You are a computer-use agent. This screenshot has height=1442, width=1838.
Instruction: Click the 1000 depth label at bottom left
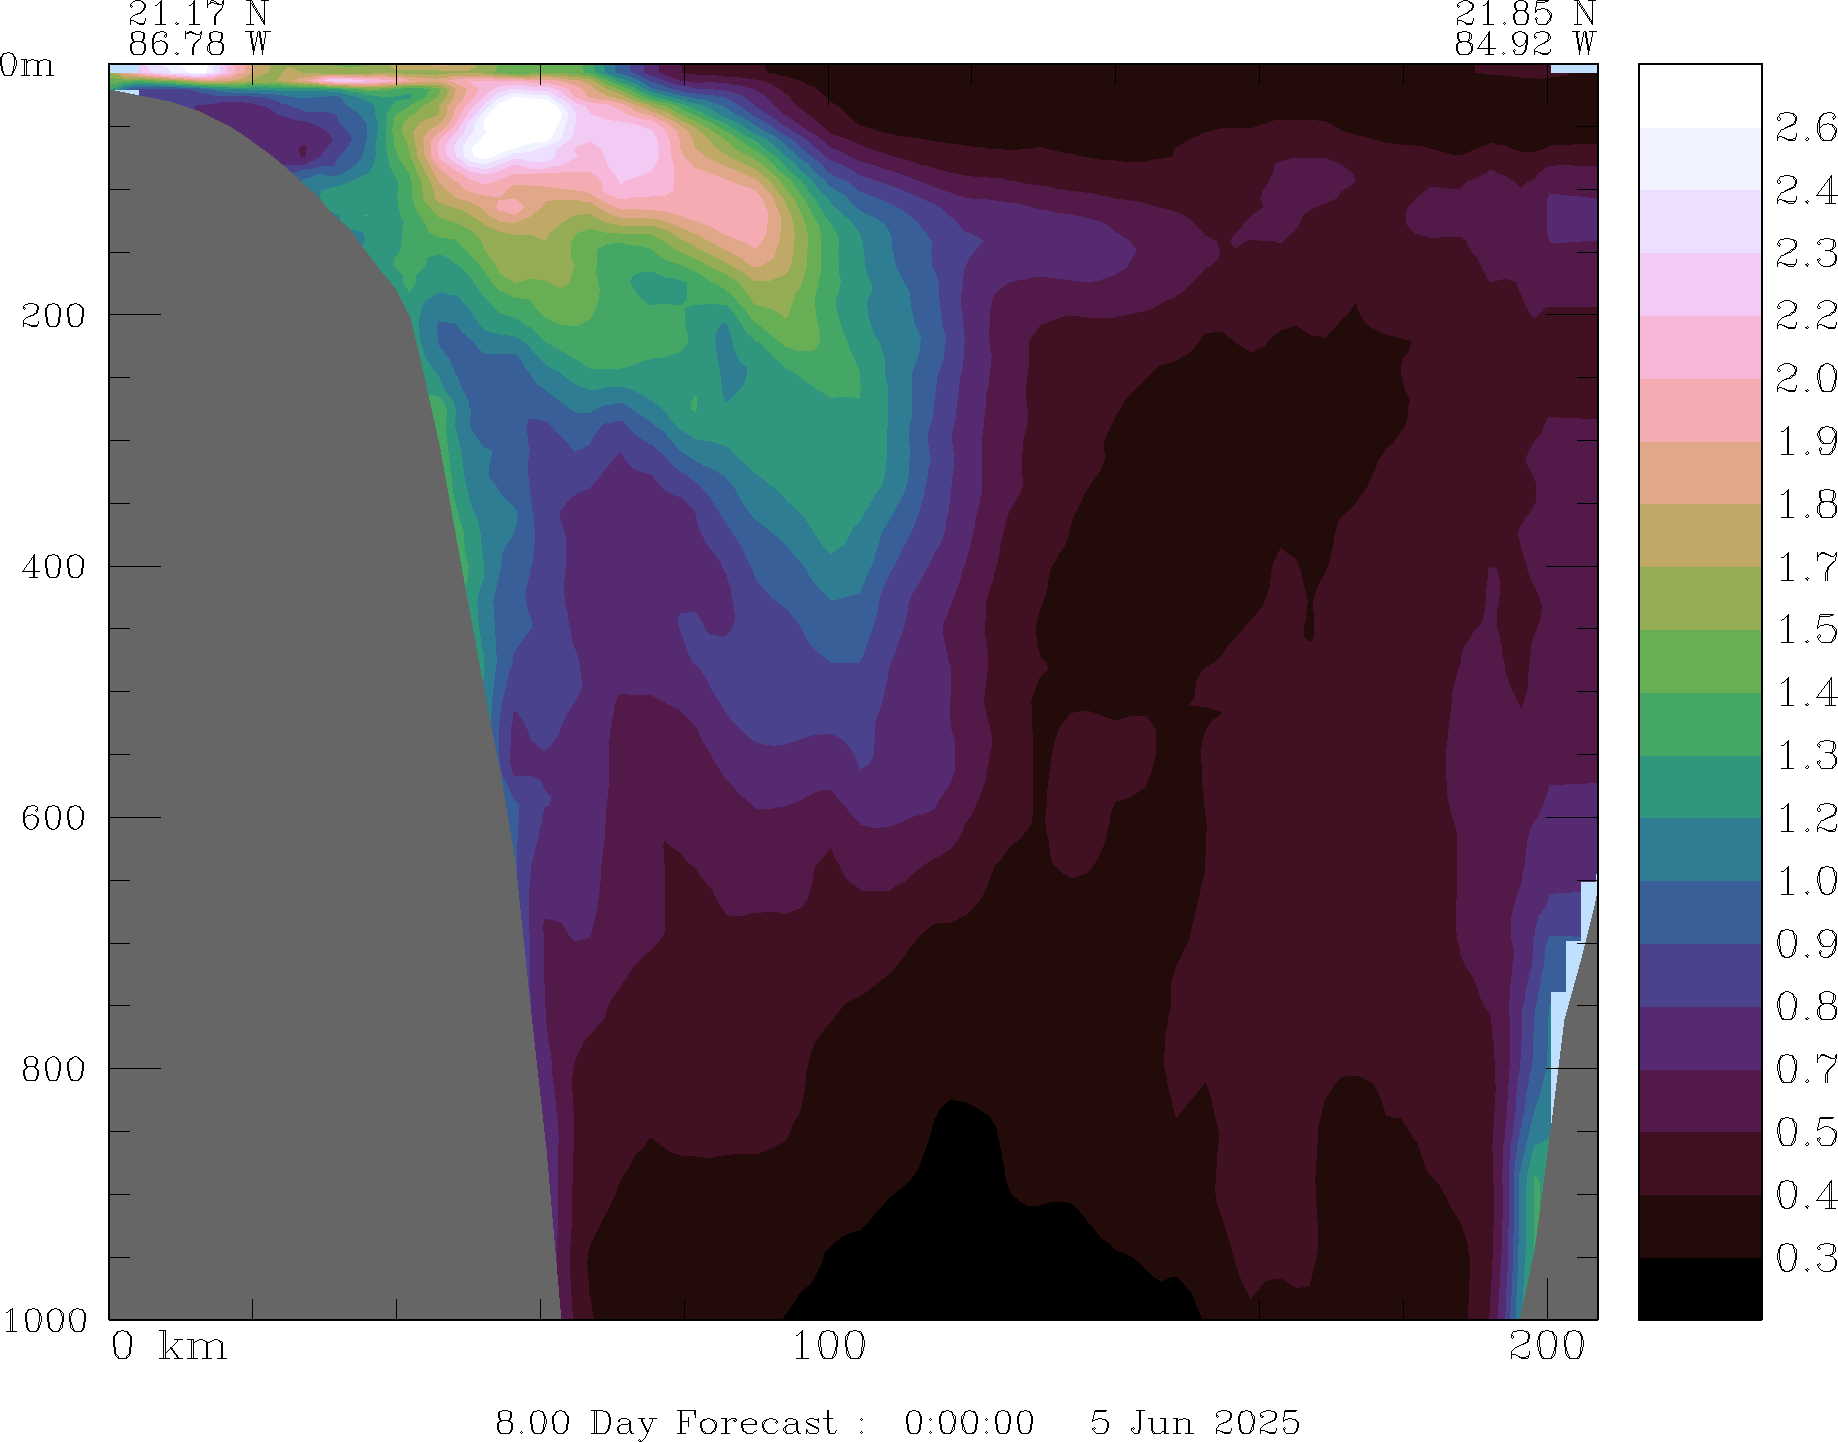(x=45, y=1320)
